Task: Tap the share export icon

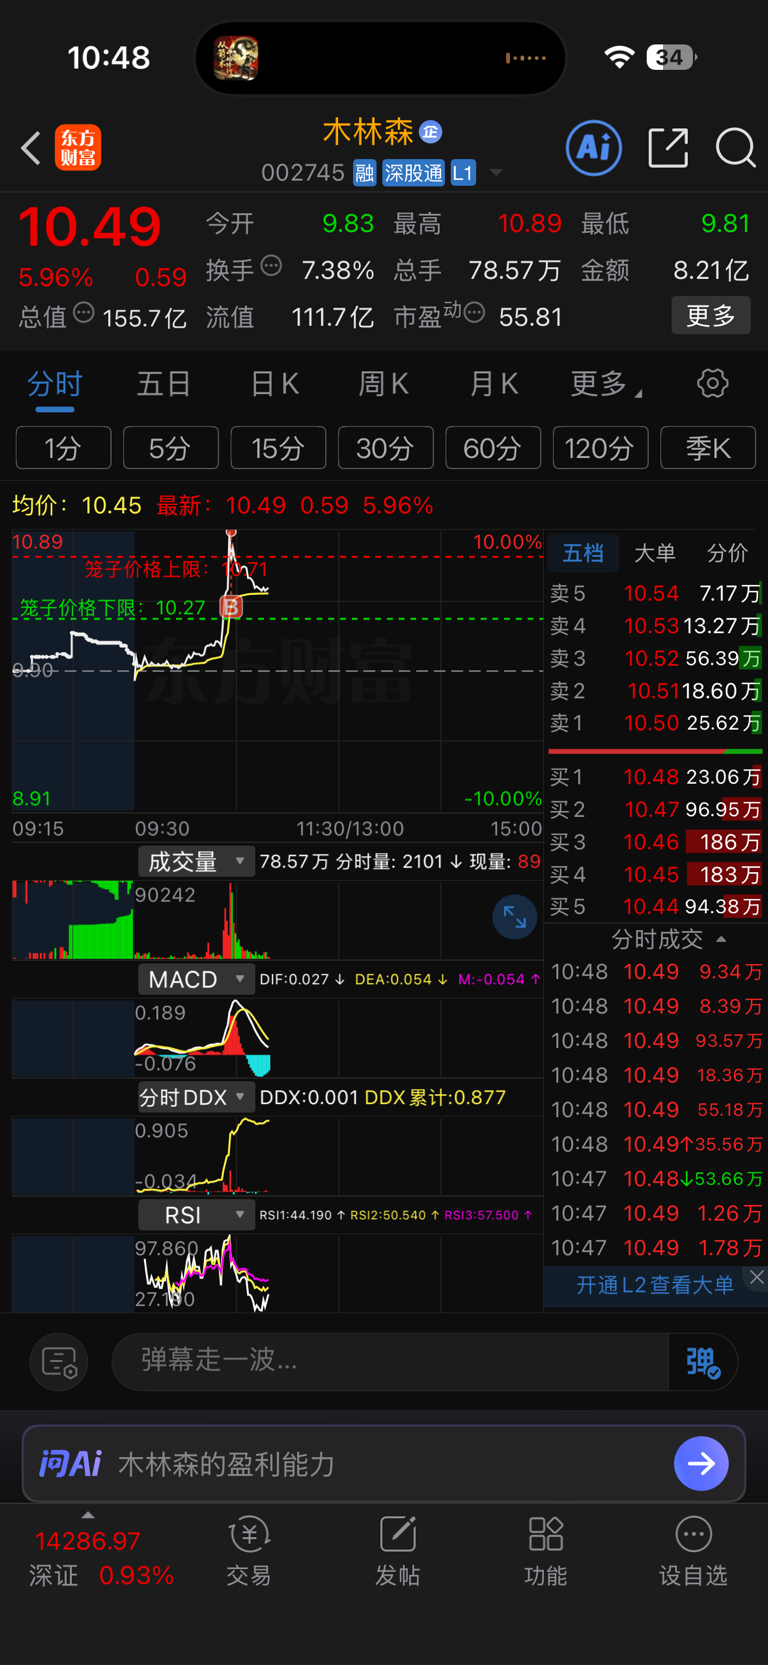Action: (x=668, y=148)
